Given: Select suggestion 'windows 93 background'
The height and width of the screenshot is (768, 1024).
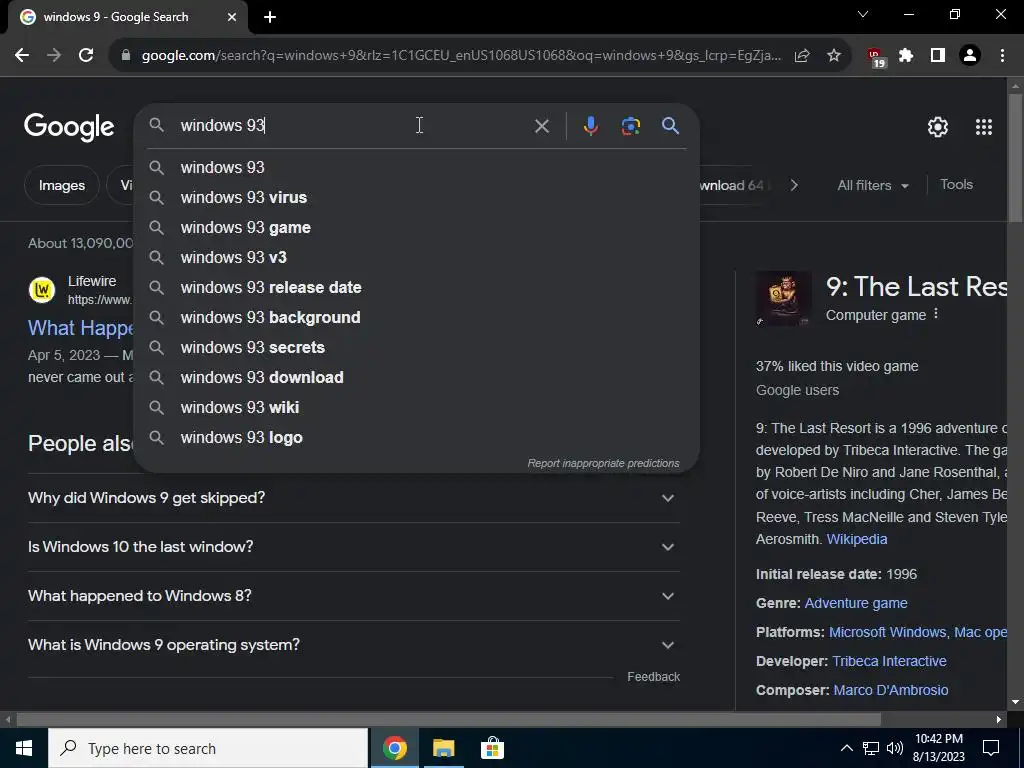Looking at the screenshot, I should coord(417,317).
